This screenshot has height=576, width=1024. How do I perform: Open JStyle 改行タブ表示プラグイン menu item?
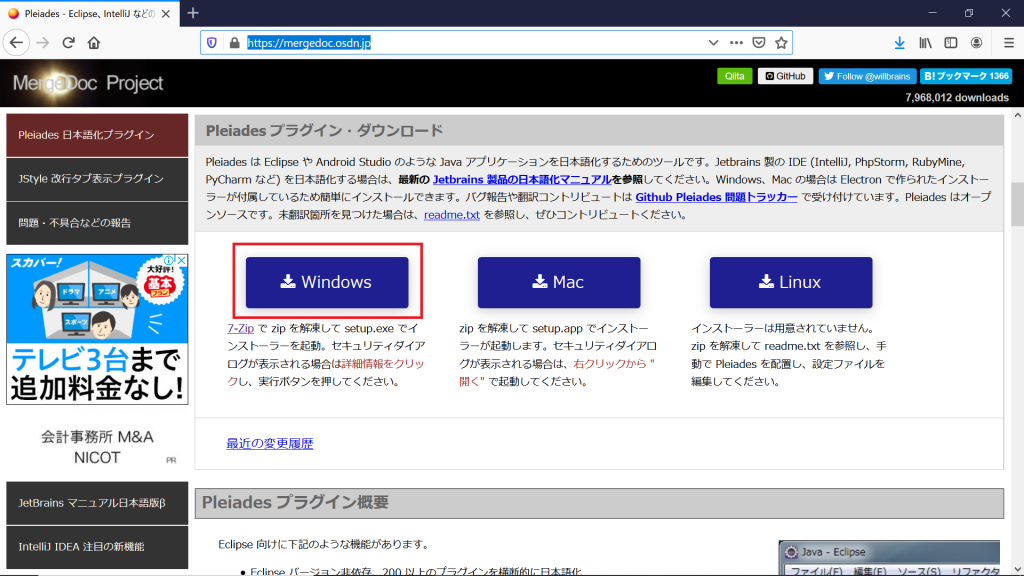click(97, 179)
